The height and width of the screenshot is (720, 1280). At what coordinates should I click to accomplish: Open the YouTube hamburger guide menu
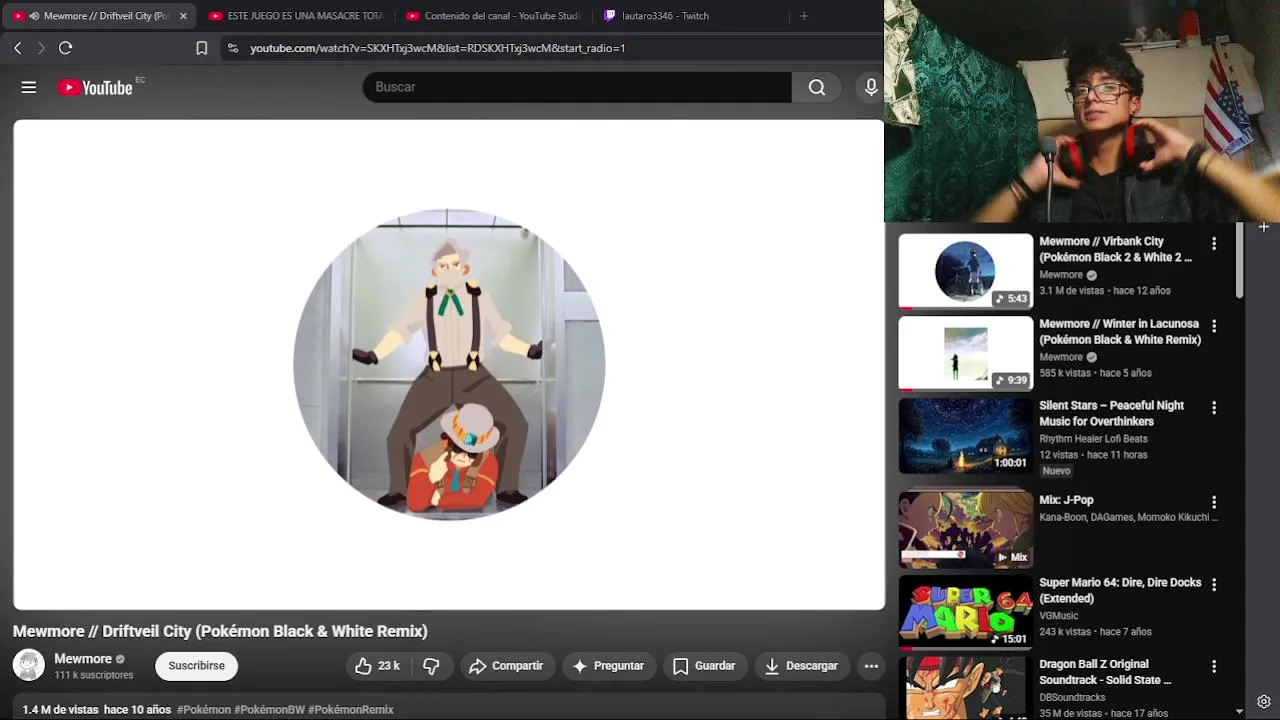point(29,87)
